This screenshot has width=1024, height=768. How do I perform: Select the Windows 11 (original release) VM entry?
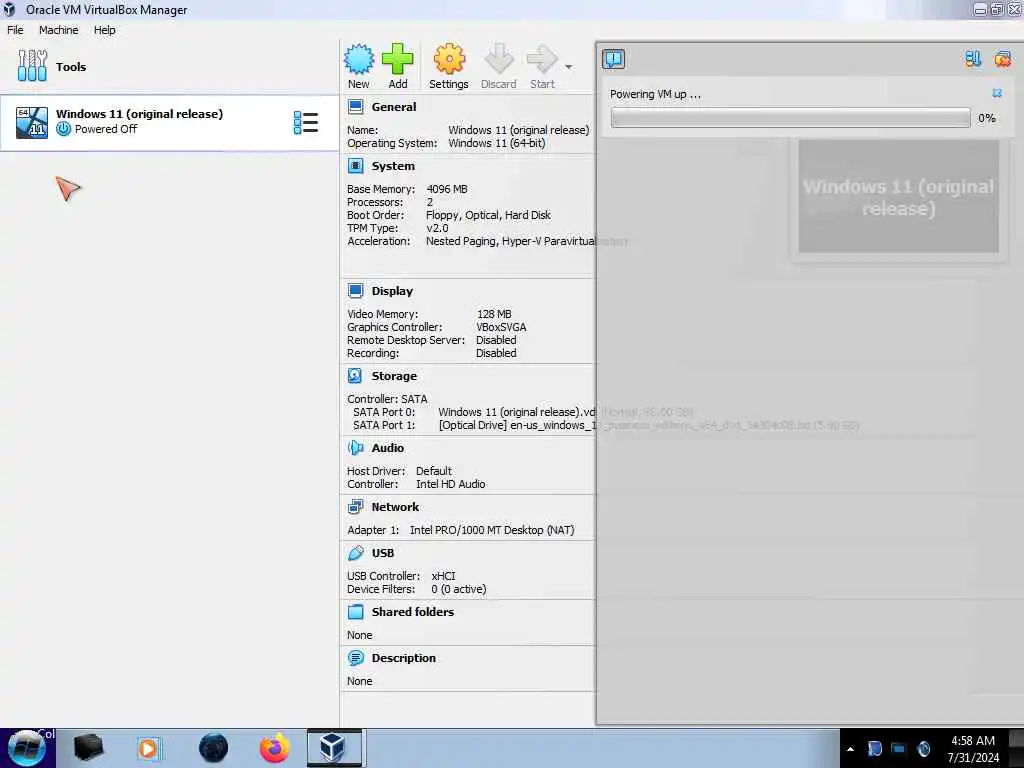point(169,122)
